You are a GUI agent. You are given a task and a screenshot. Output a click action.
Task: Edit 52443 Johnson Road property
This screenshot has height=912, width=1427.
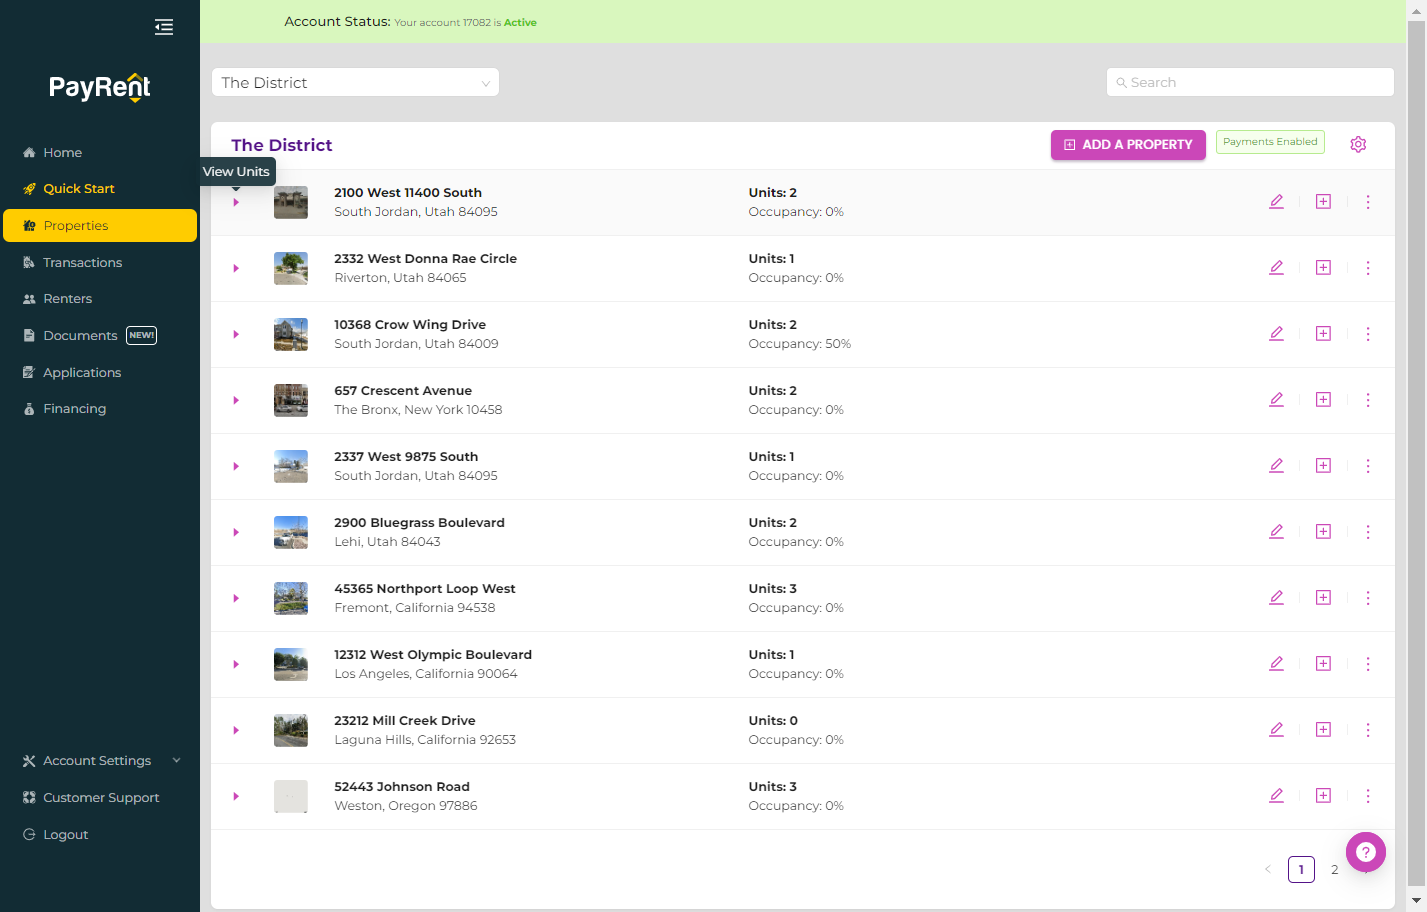[x=1276, y=796]
